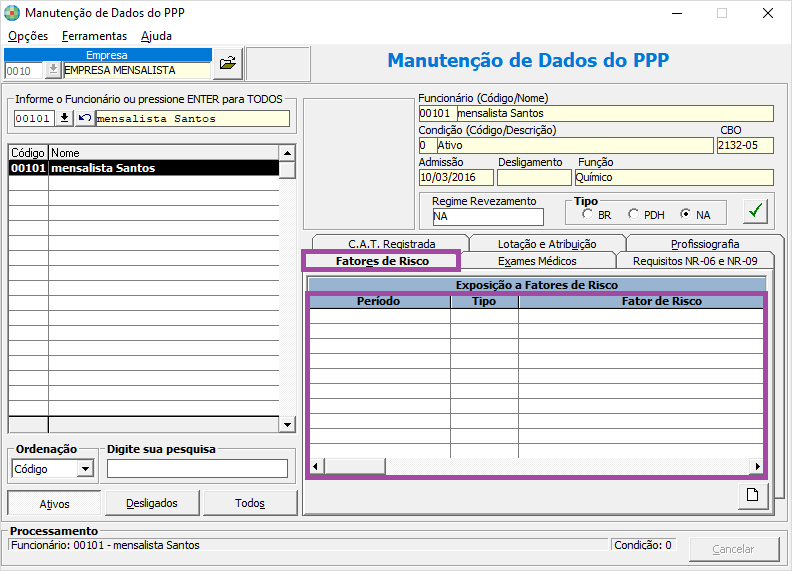Click the Cancelar button
Screen dimensions: 792x571
[733, 549]
